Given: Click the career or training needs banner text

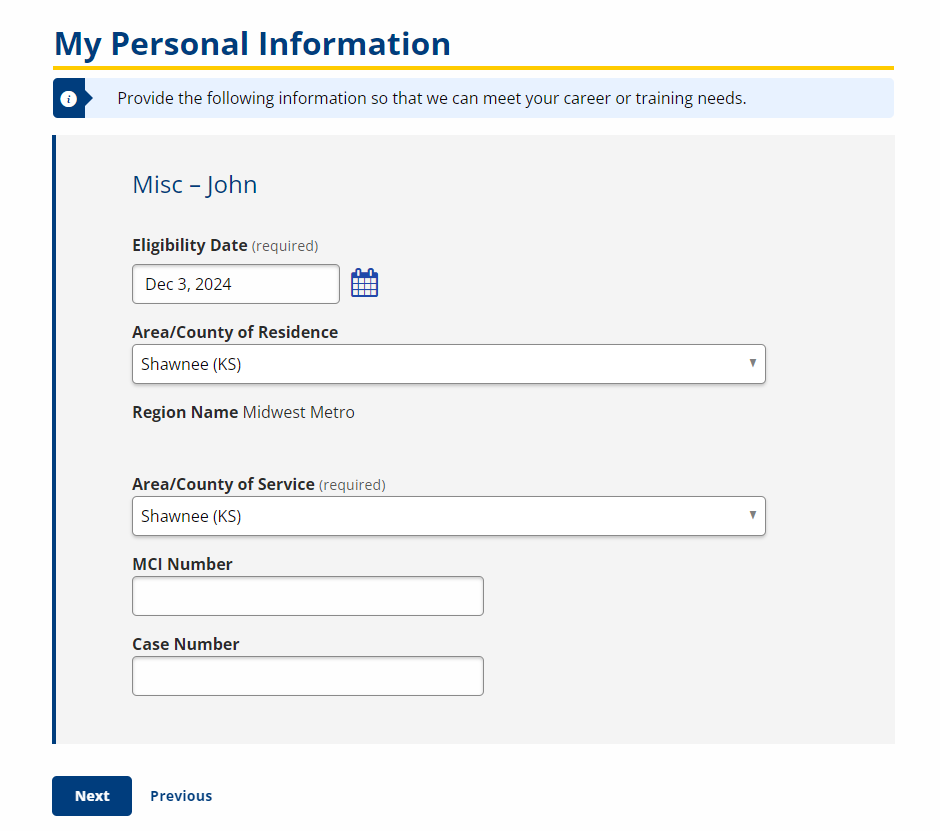Looking at the screenshot, I should 432,98.
